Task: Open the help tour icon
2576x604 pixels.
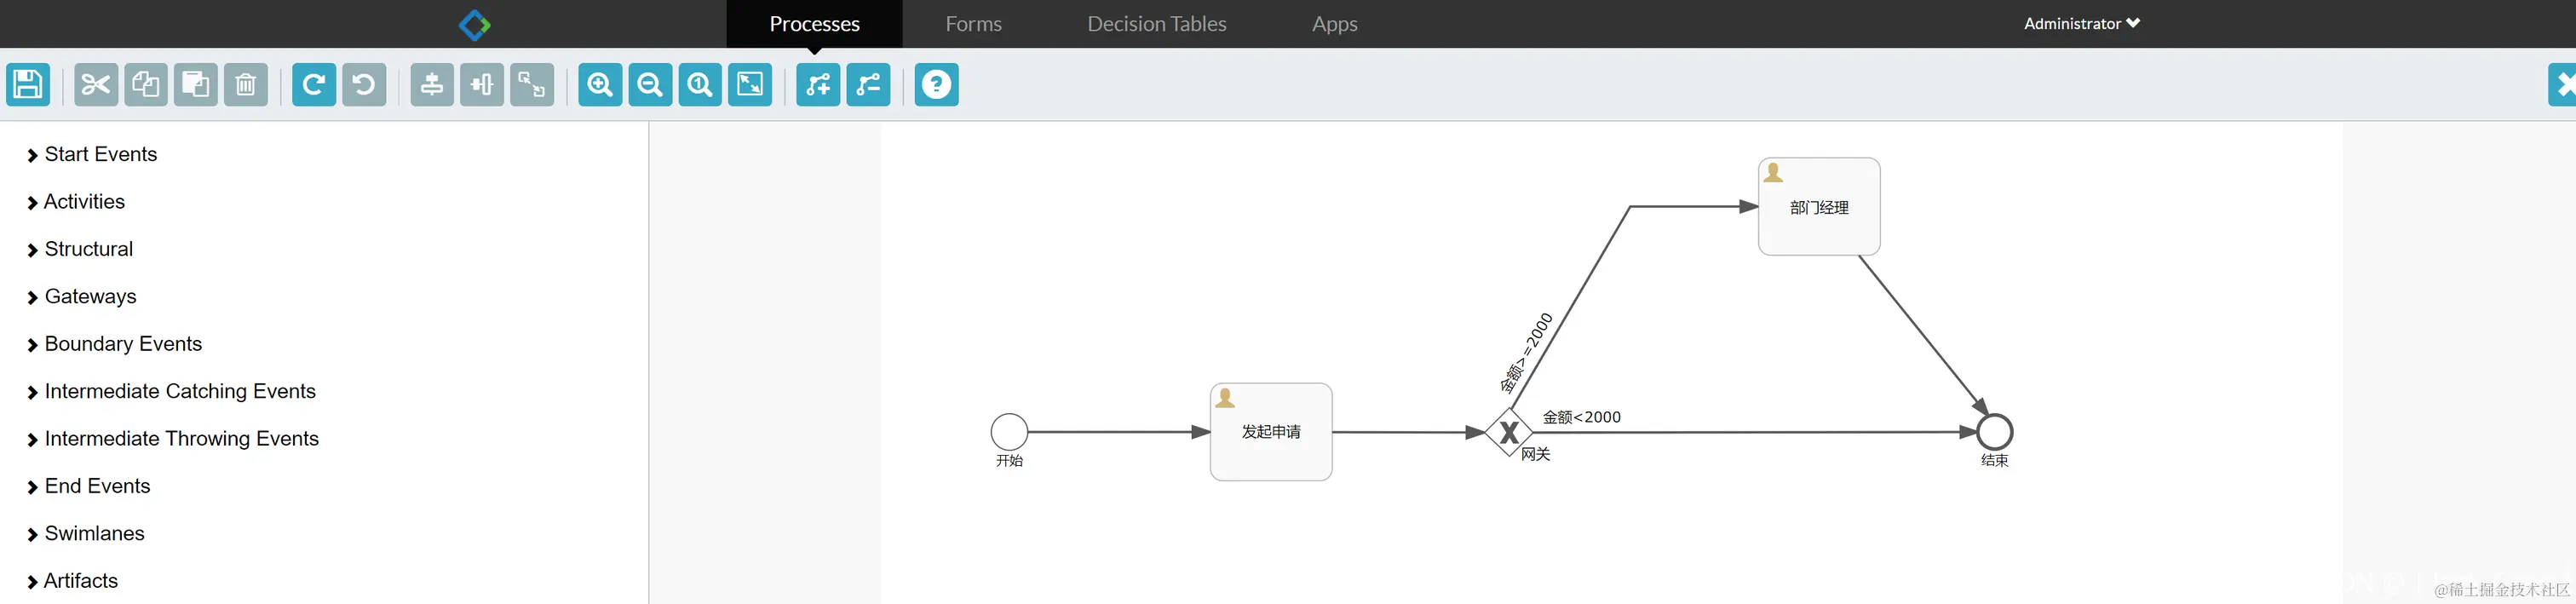Action: [x=937, y=85]
